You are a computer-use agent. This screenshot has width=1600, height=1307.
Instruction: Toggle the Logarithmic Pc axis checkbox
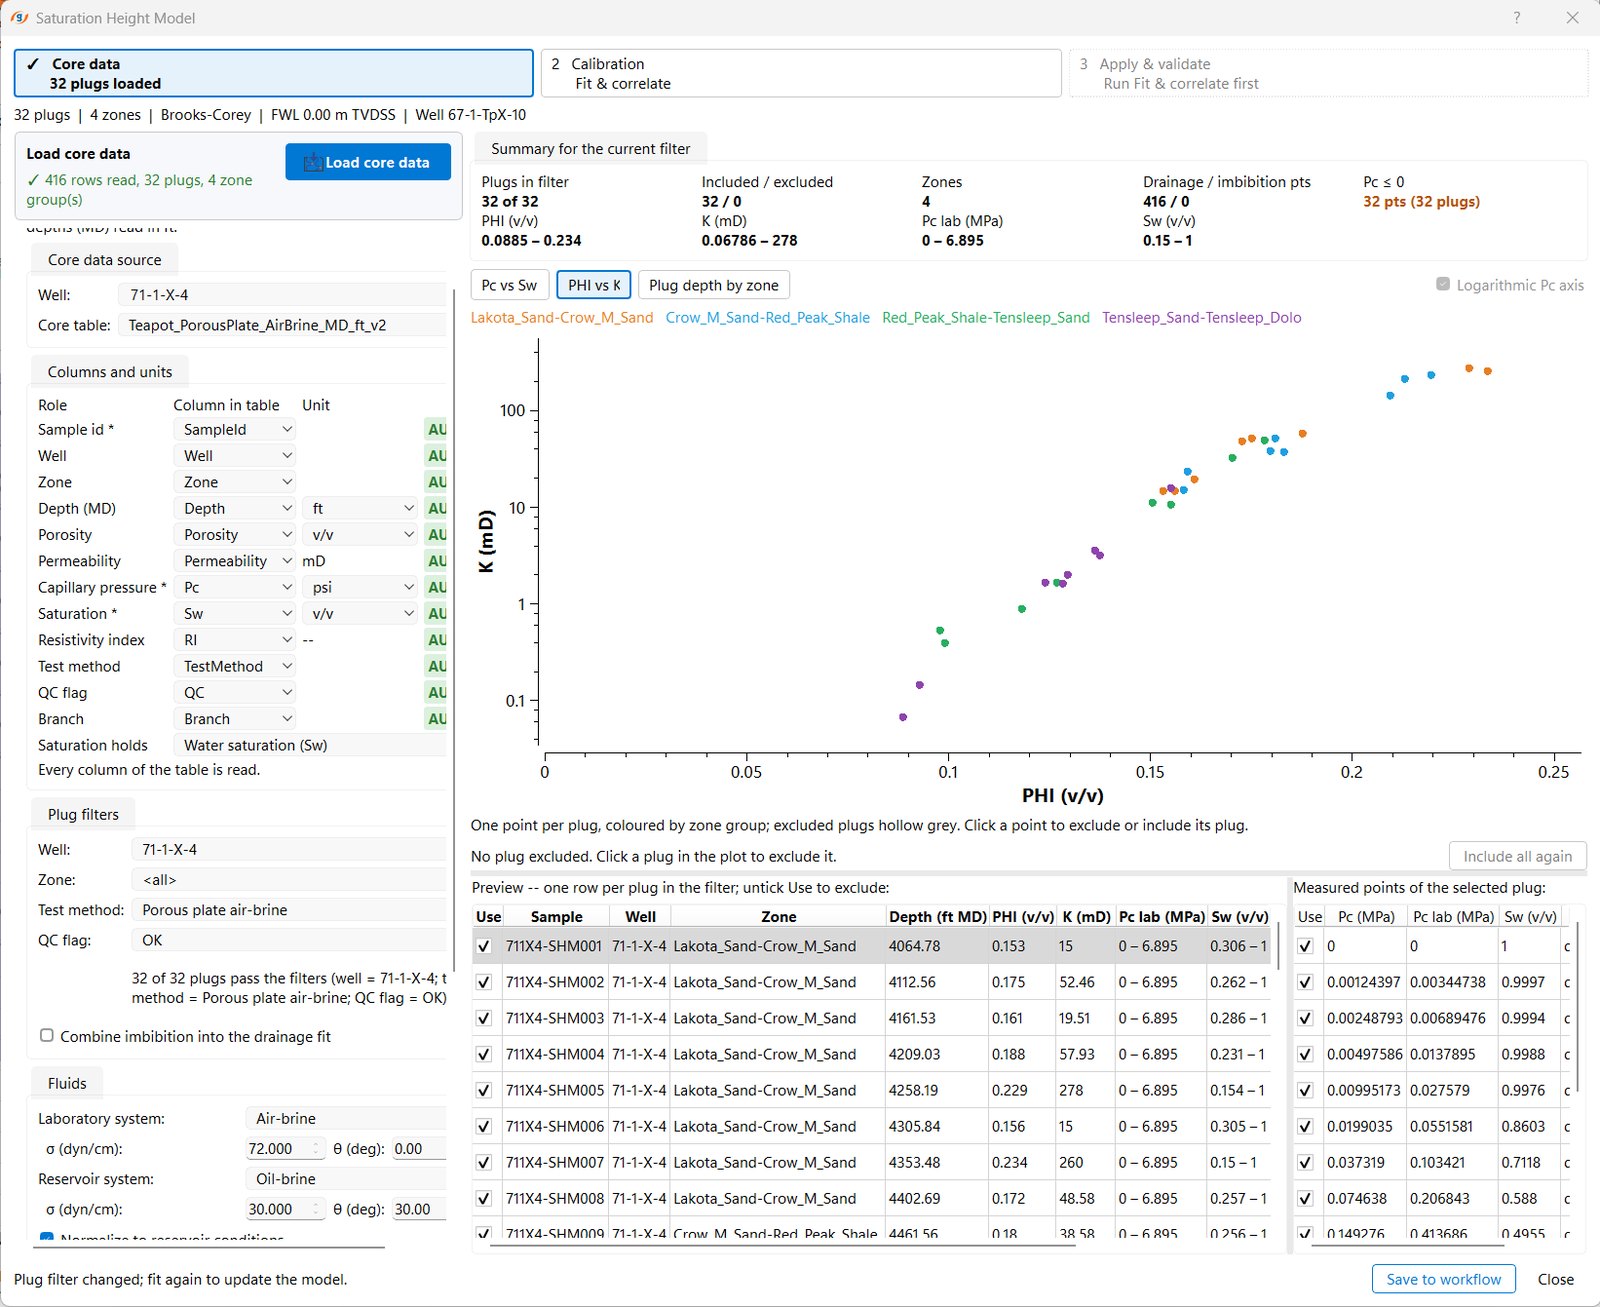click(1443, 284)
